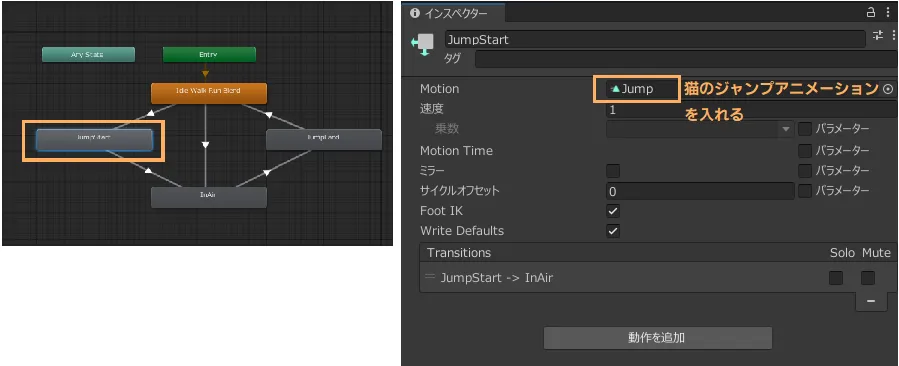Click the タグ input field
899x366 pixels.
pos(686,59)
